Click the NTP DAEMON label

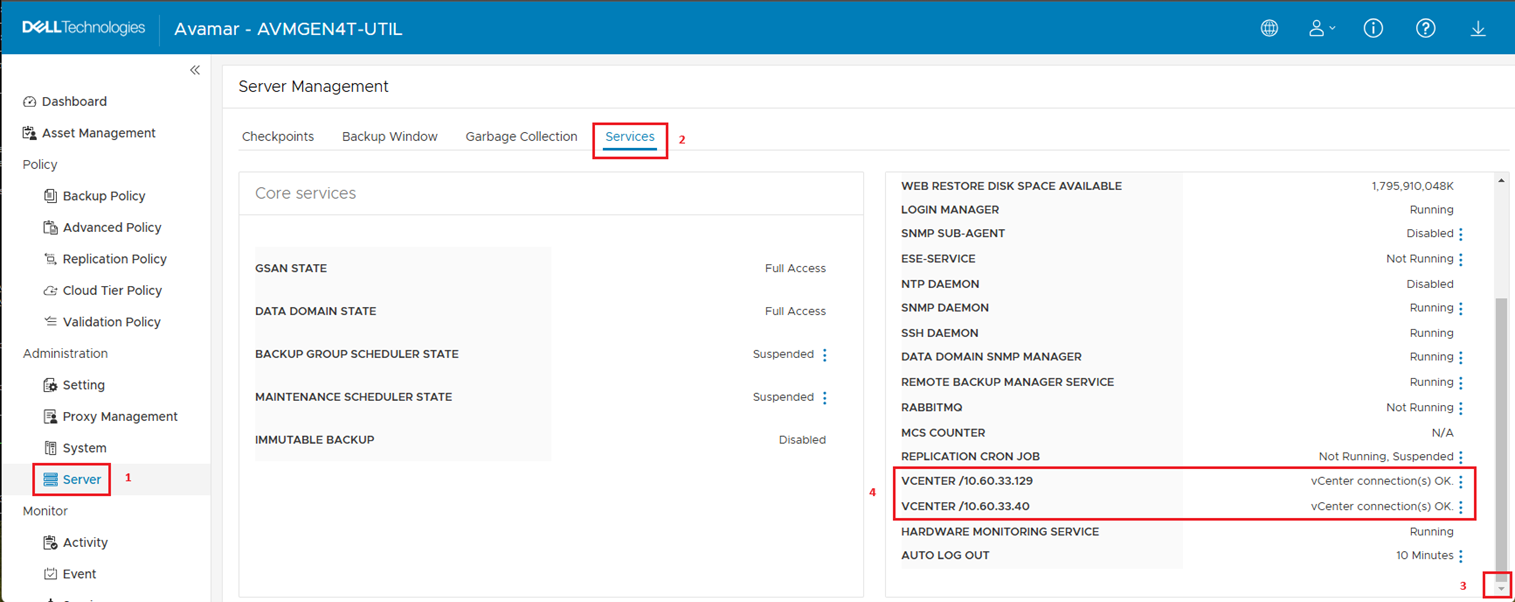click(x=940, y=284)
